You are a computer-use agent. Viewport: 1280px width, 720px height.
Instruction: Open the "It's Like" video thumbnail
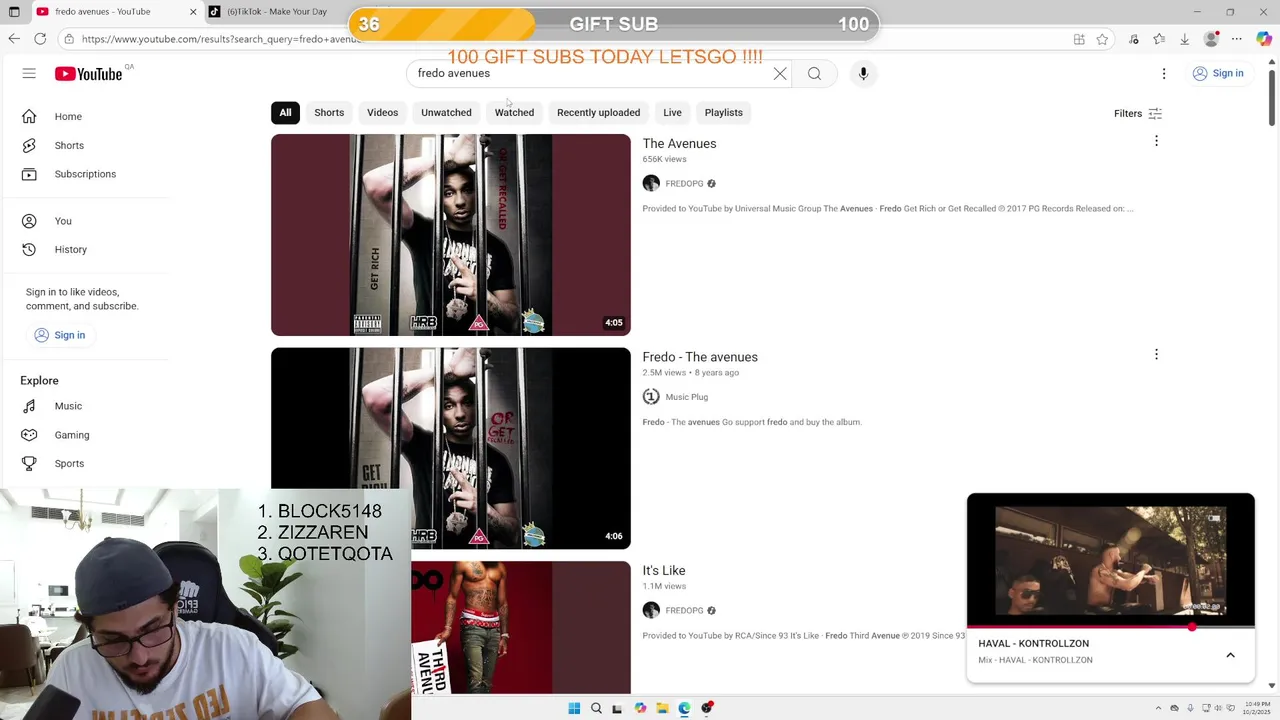(521, 627)
